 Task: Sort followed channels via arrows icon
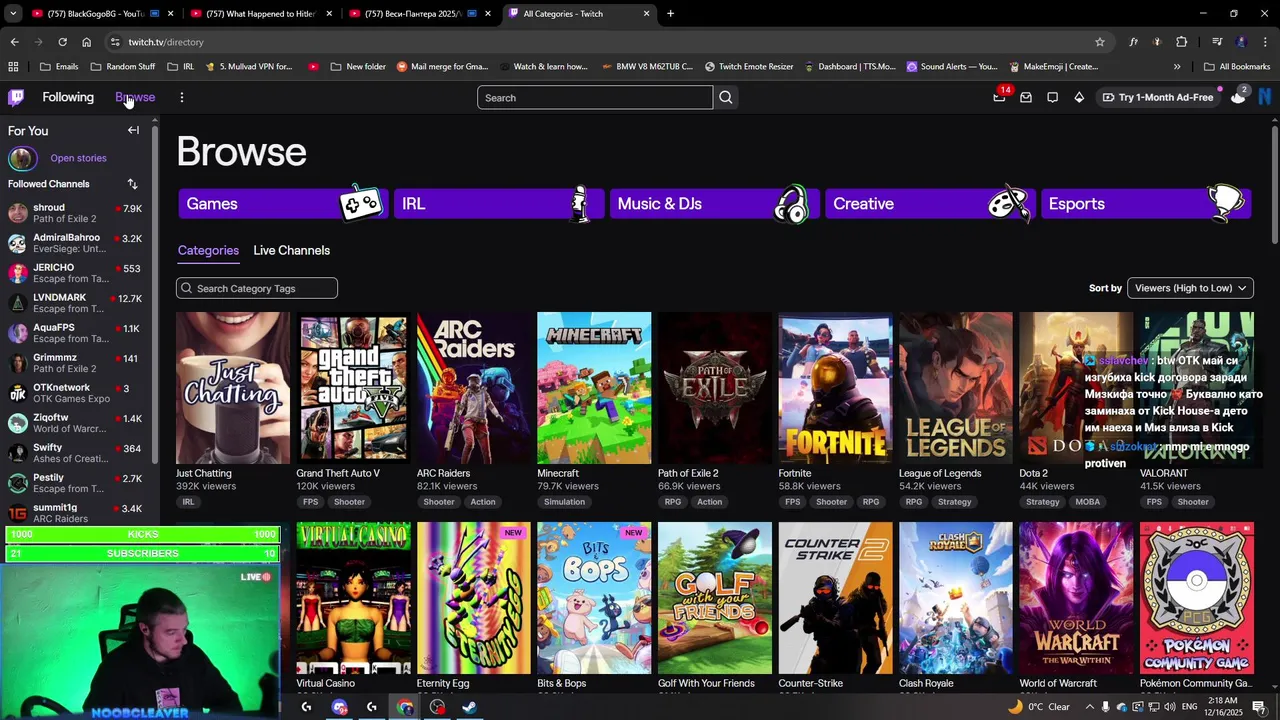click(132, 184)
